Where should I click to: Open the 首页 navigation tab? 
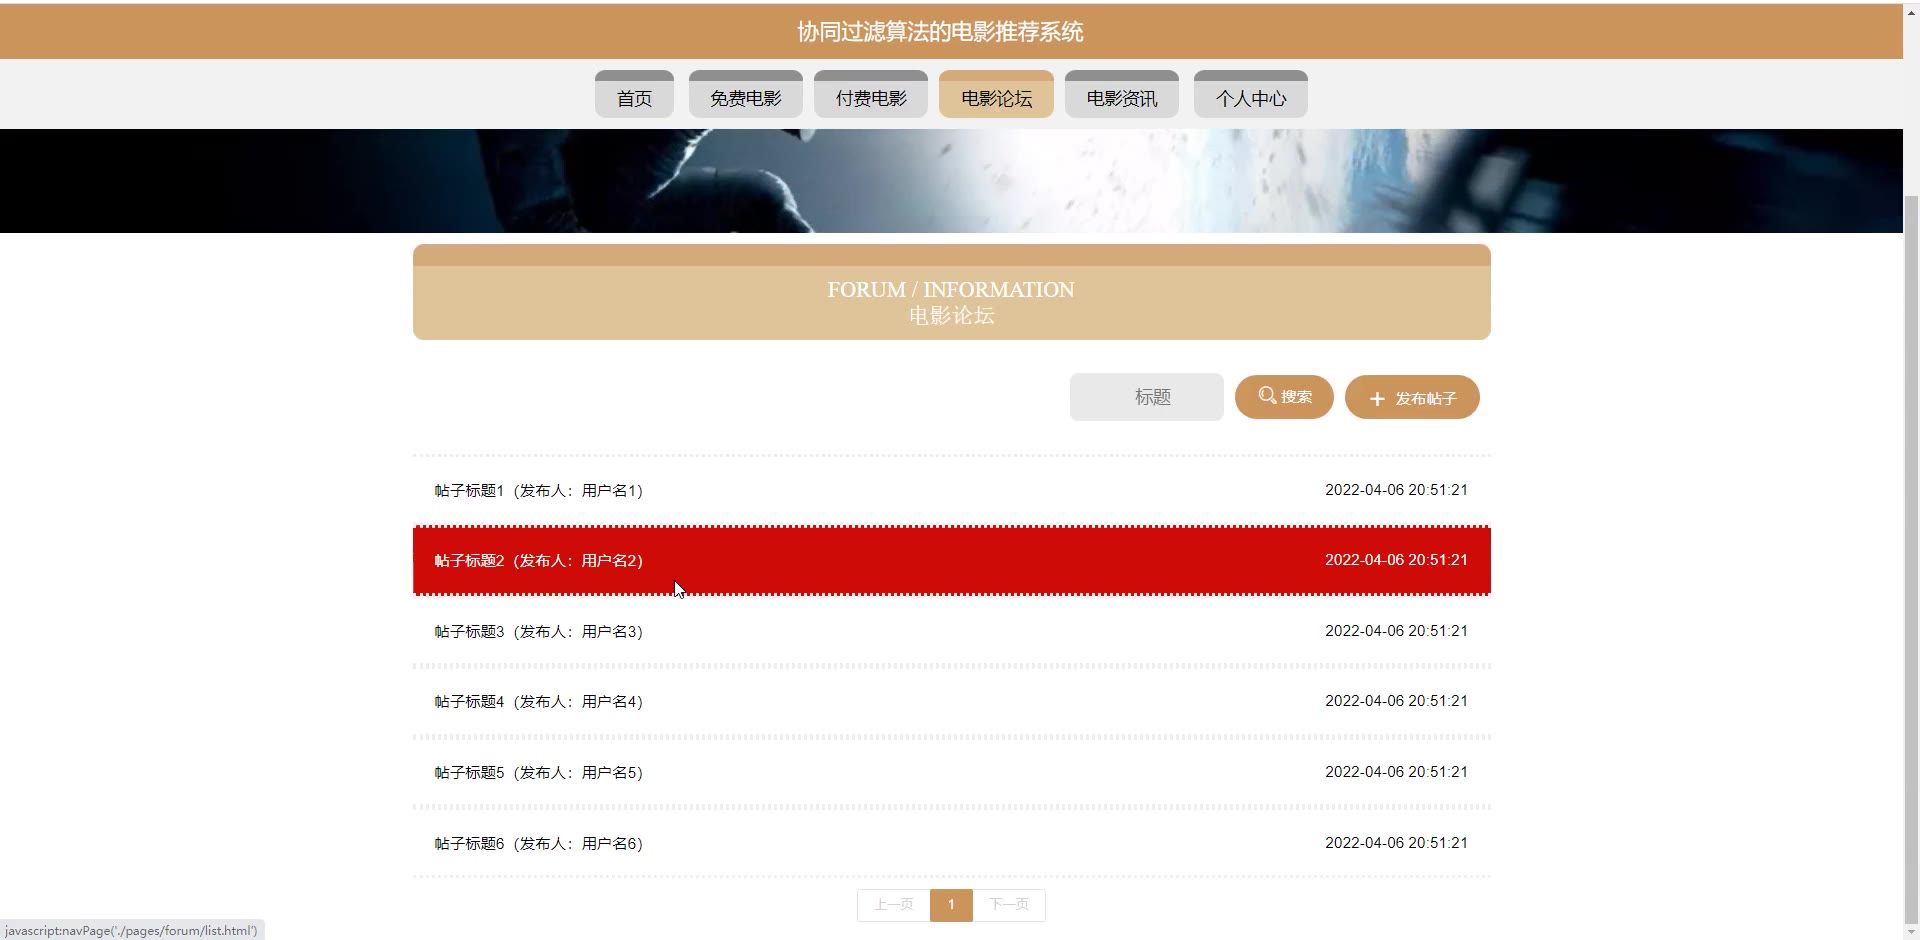[634, 94]
